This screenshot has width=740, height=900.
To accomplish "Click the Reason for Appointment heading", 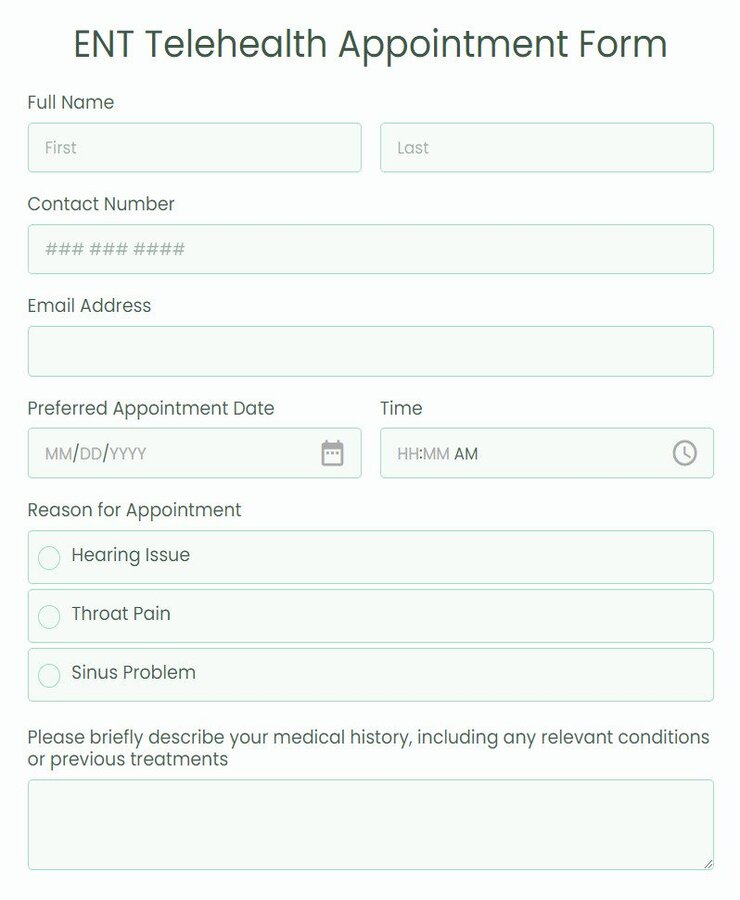I will (133, 510).
